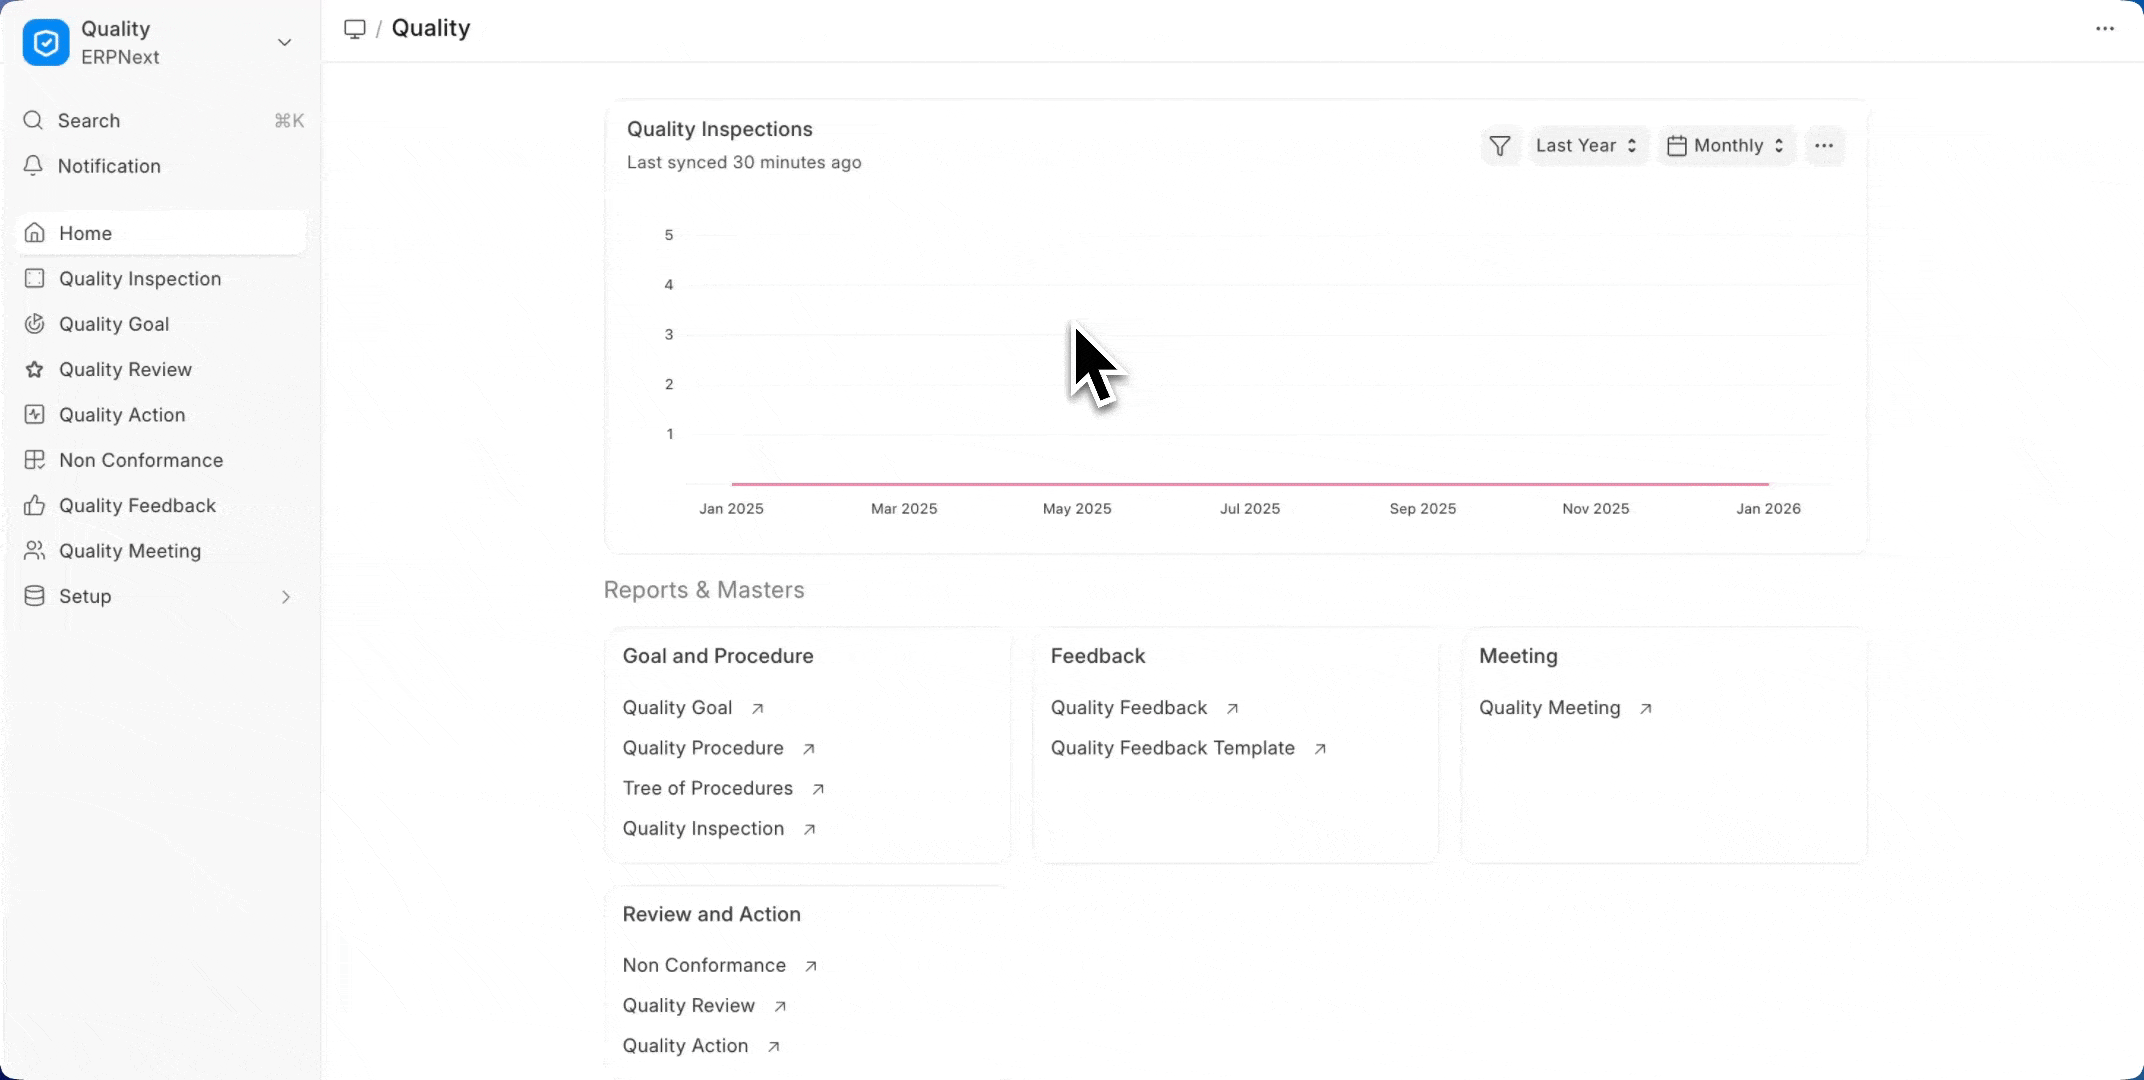Click the desktop icon in breadcrumb
The width and height of the screenshot is (2144, 1080).
[354, 29]
